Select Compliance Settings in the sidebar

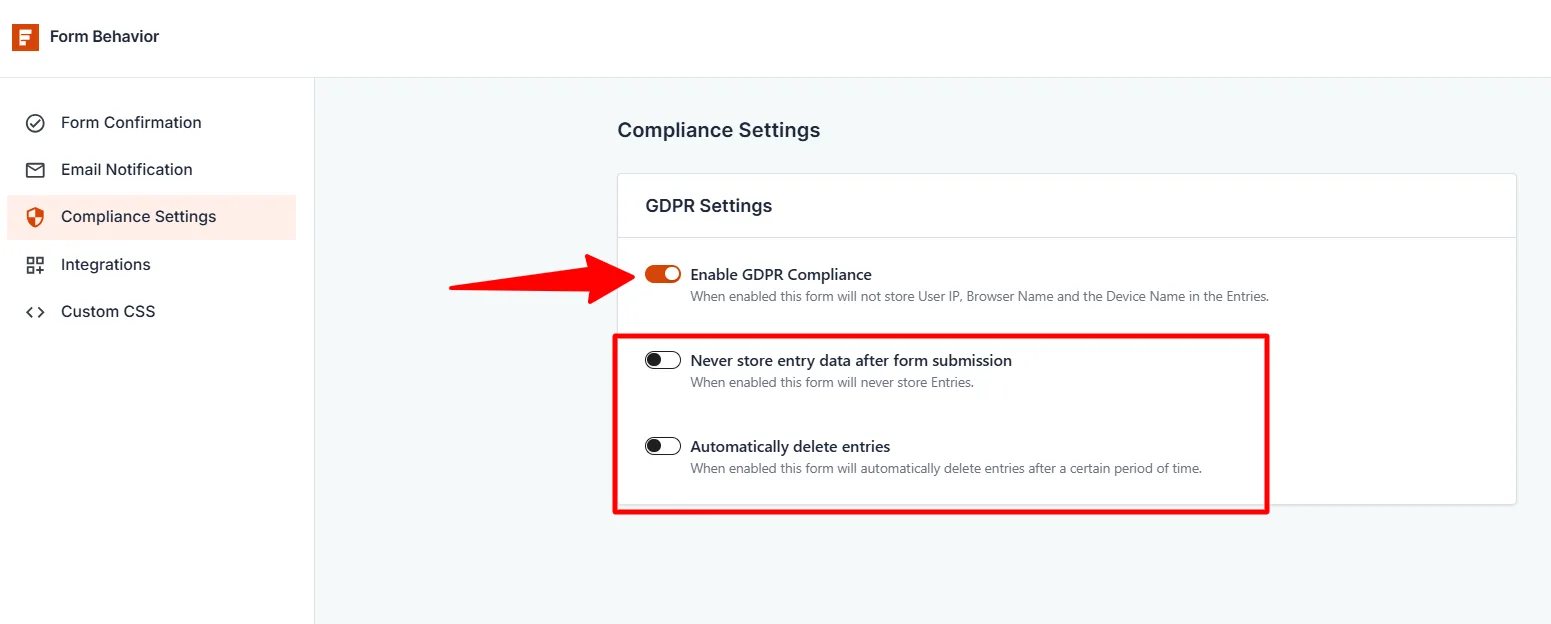tap(138, 216)
